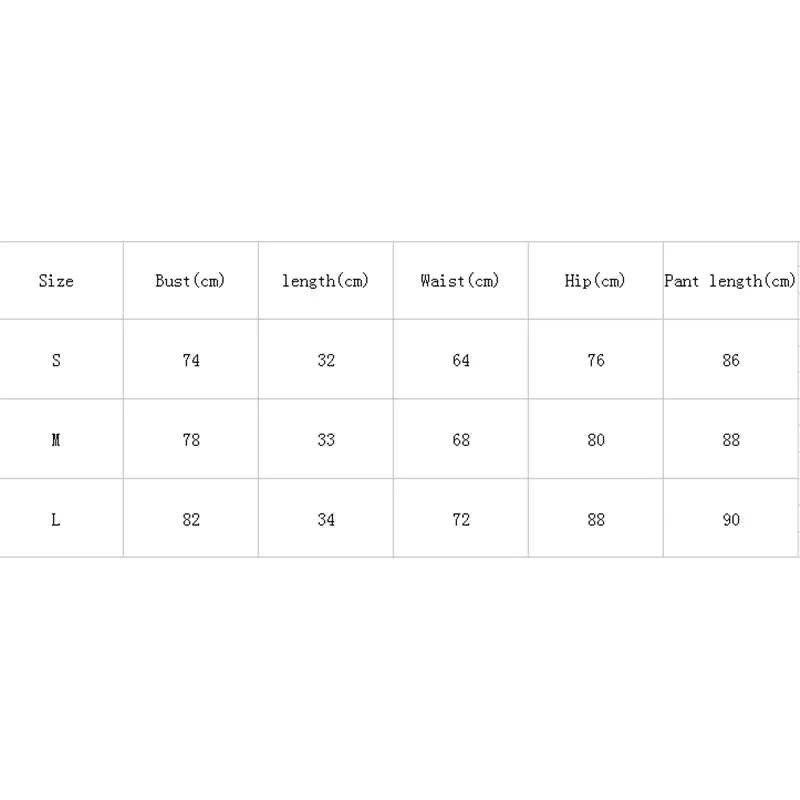Select the Pant length(cm) header
The height and width of the screenshot is (800, 800).
pos(730,281)
